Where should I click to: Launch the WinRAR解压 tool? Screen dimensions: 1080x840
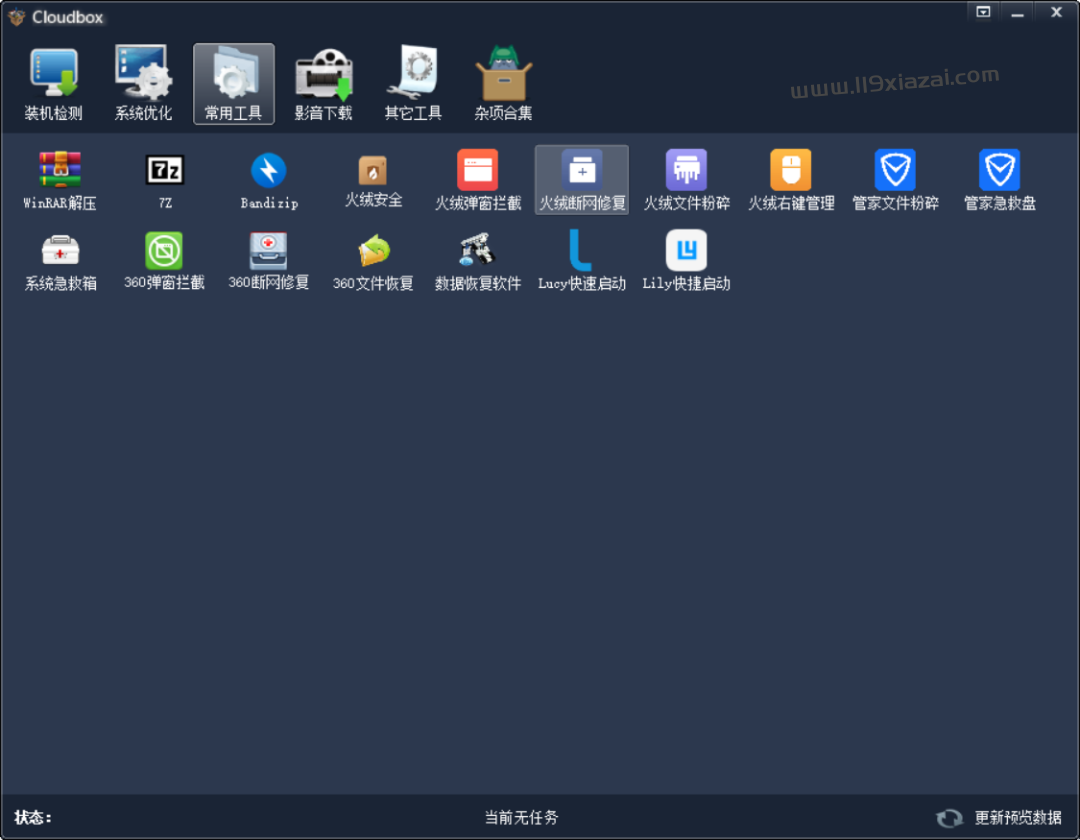tap(60, 180)
